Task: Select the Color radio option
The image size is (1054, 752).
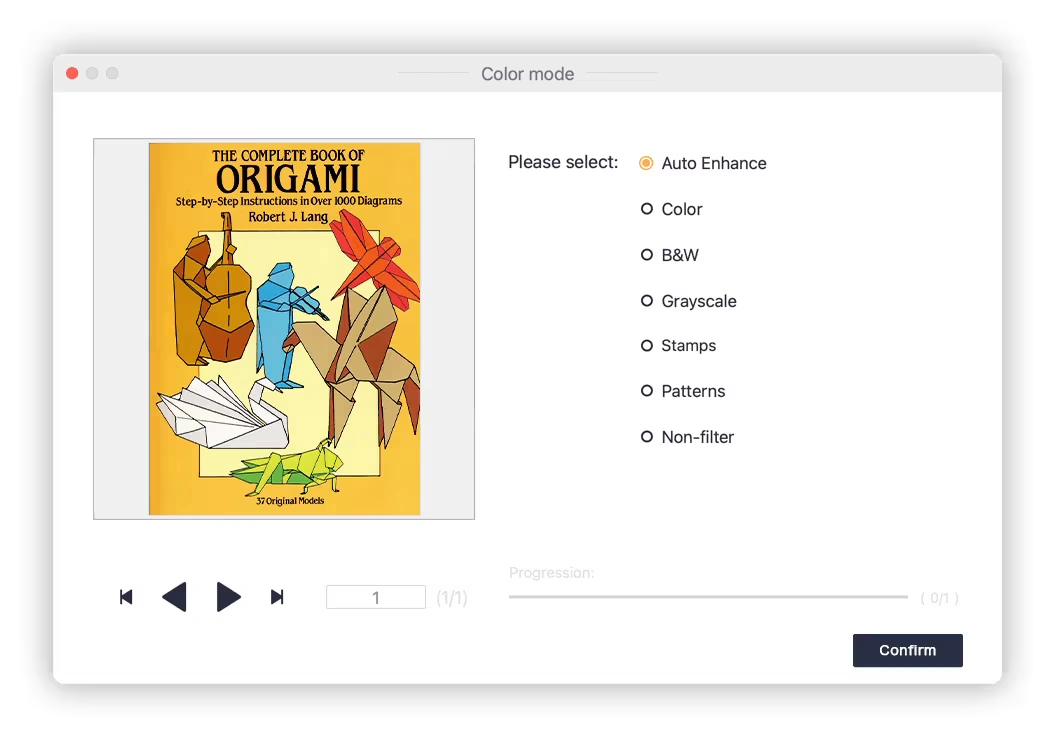Action: [647, 209]
